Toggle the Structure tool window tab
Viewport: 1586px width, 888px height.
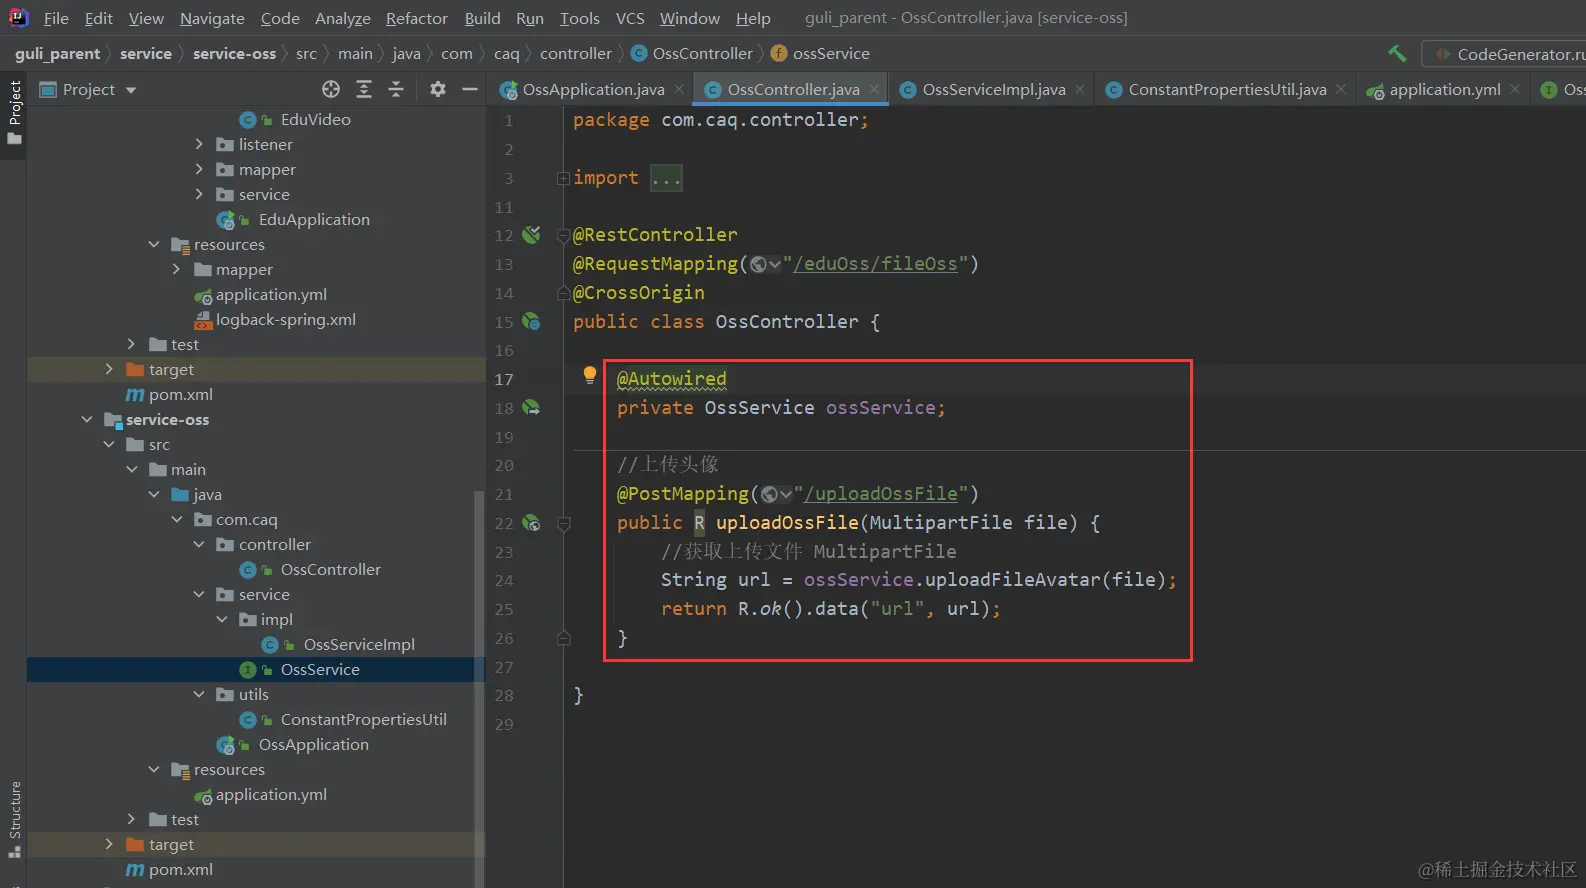tap(14, 817)
